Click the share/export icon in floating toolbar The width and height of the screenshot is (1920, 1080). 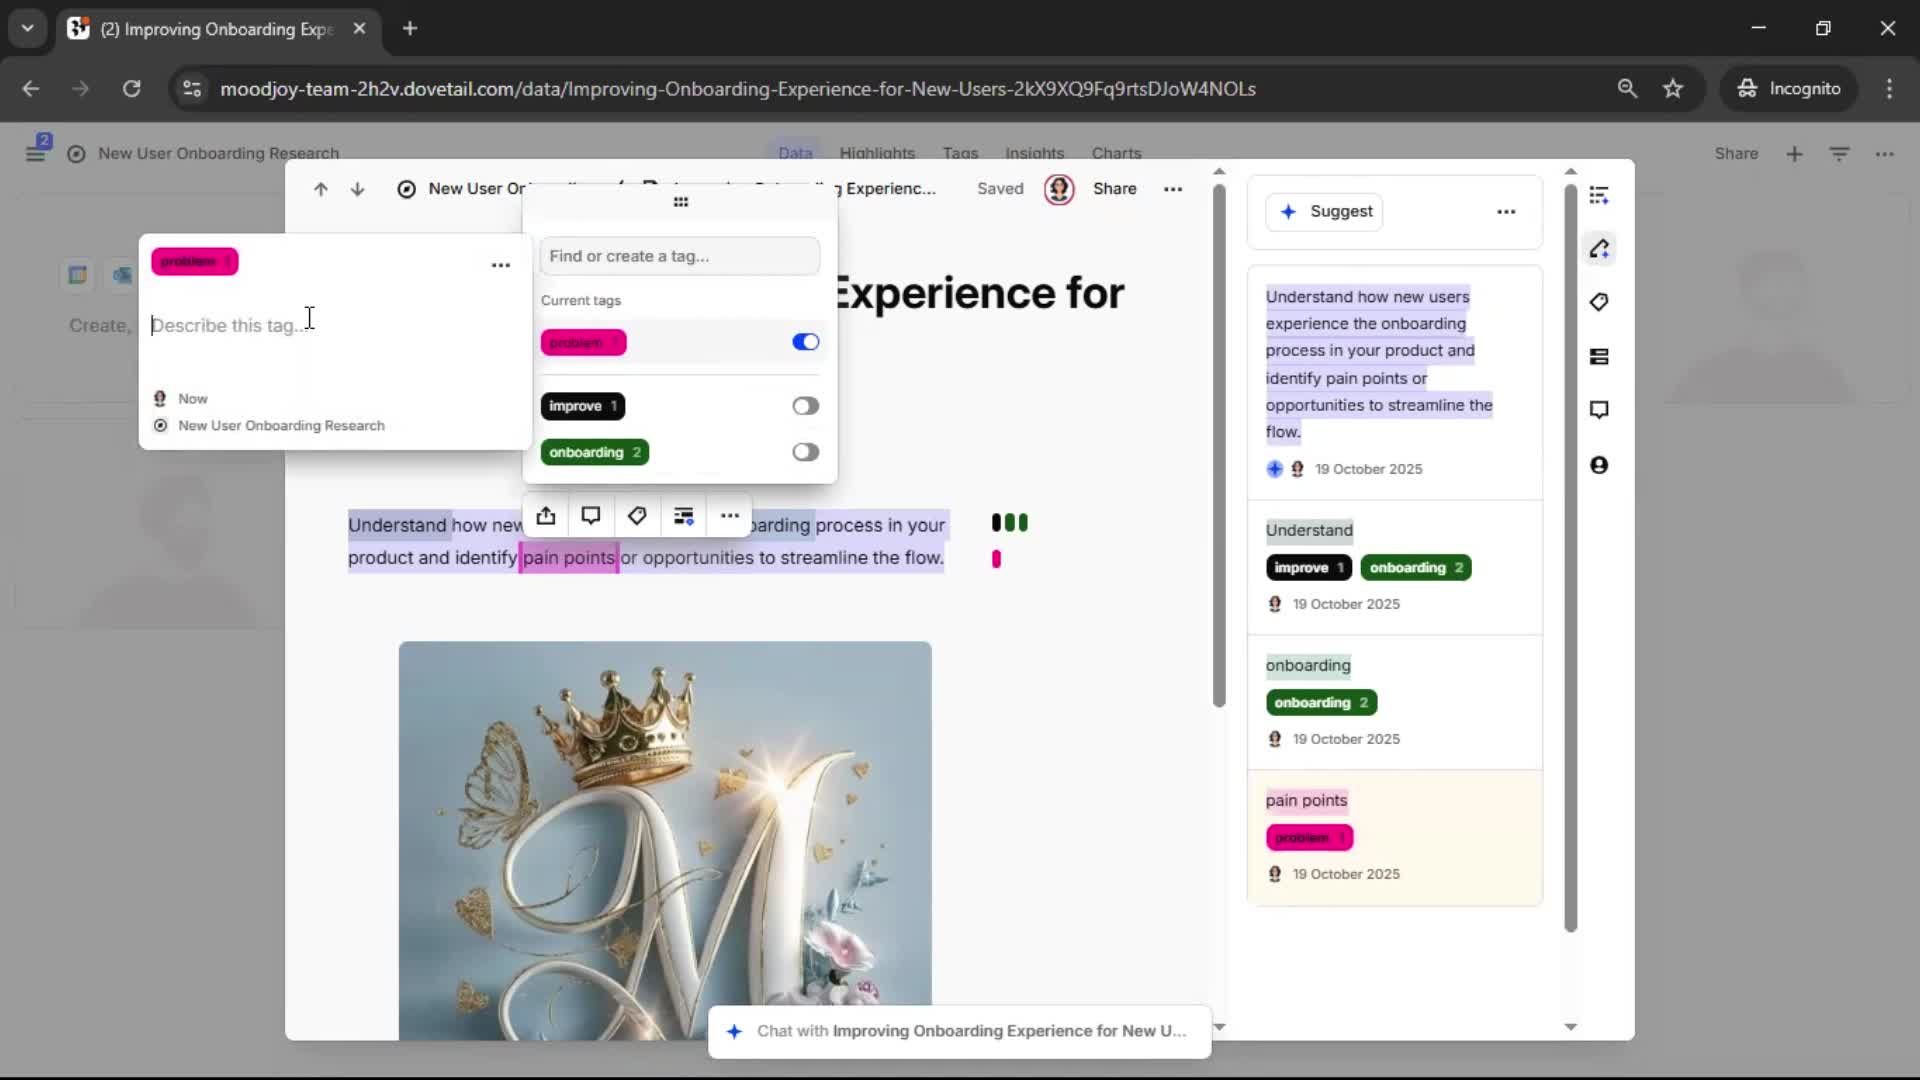(545, 516)
